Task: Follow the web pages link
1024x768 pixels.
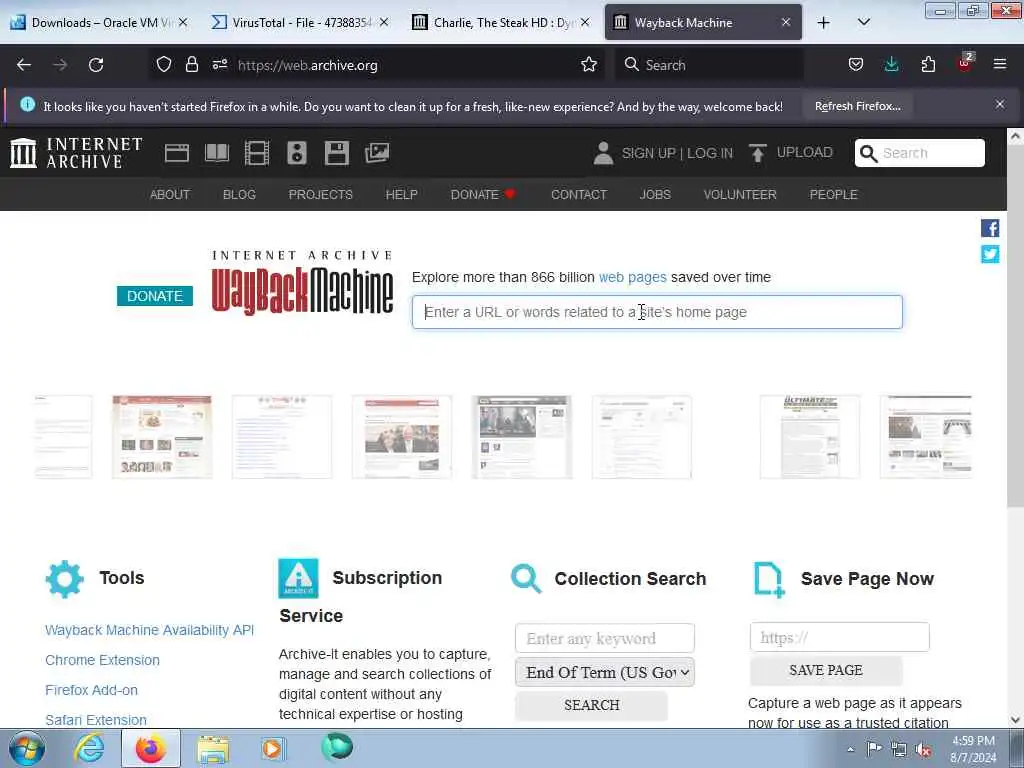Action: tap(633, 277)
